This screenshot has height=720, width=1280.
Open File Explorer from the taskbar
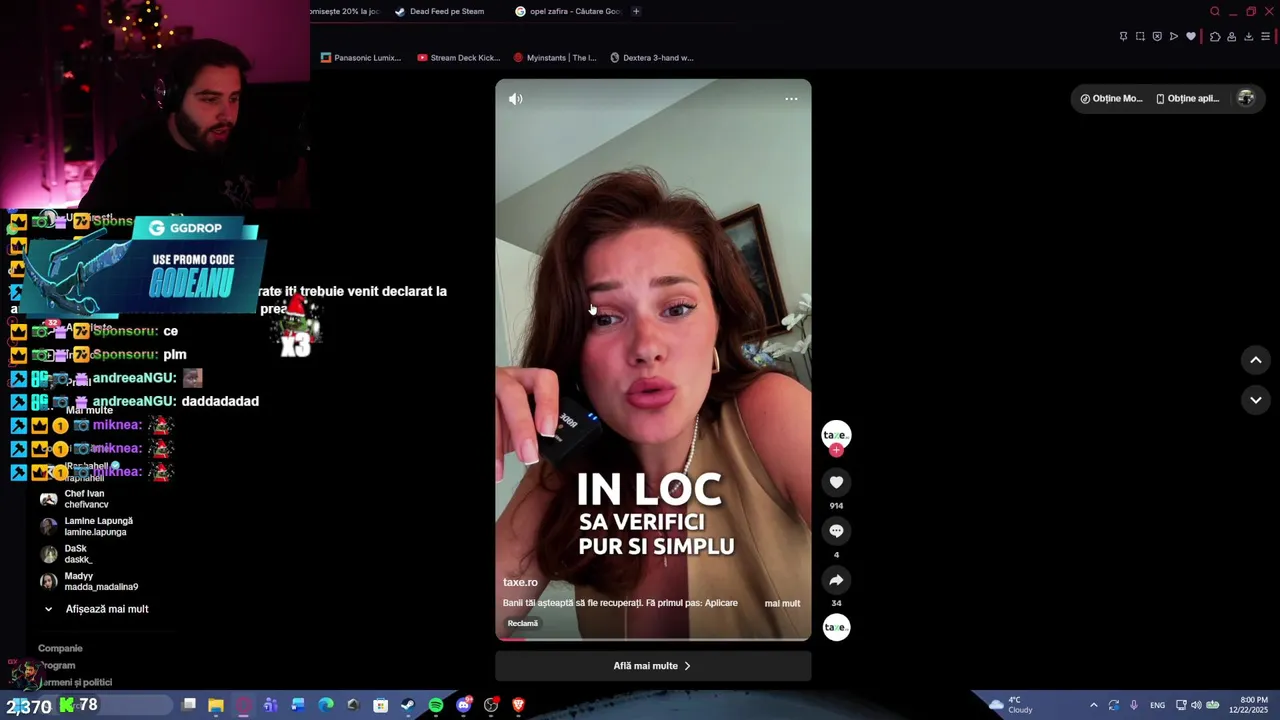[216, 705]
